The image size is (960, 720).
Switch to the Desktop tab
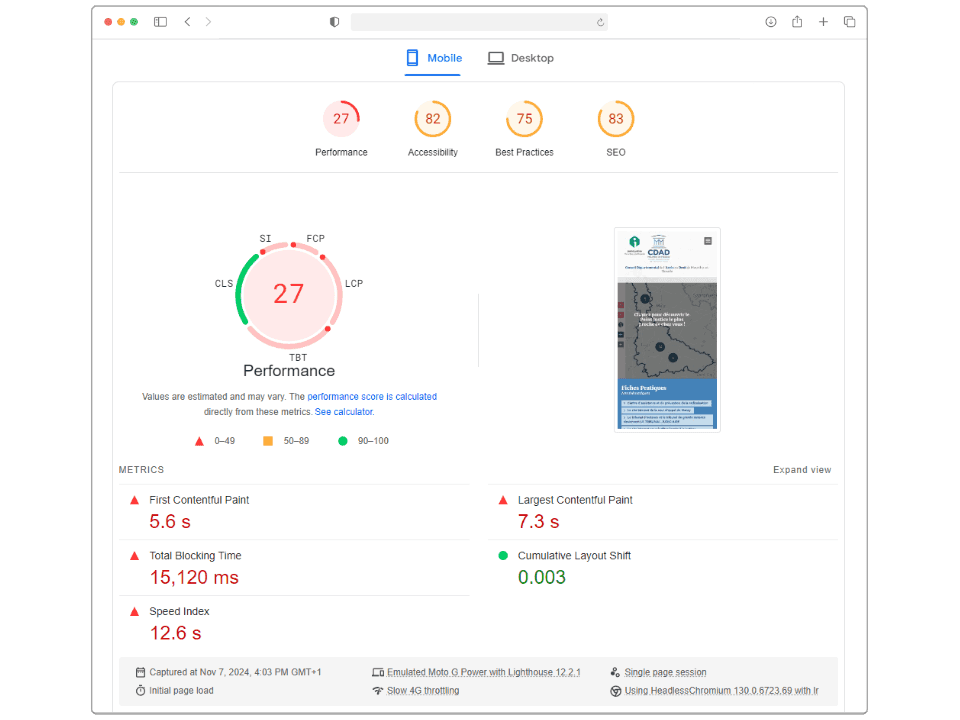point(520,58)
